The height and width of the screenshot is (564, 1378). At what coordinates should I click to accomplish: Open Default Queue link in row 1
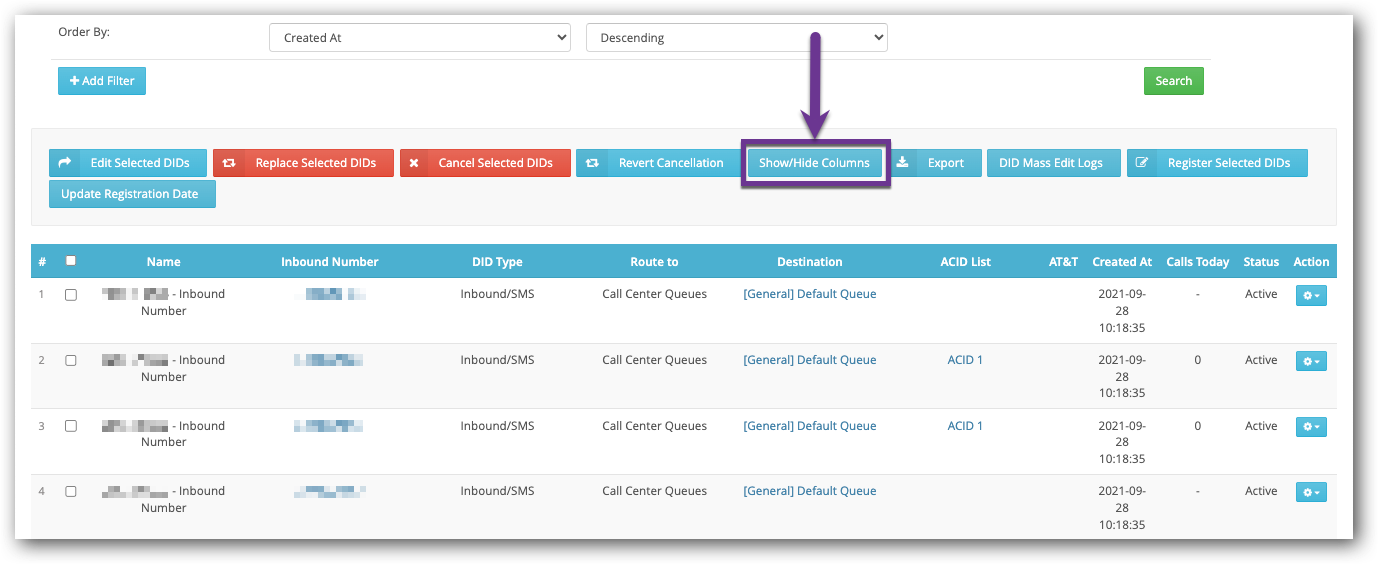[x=810, y=294]
